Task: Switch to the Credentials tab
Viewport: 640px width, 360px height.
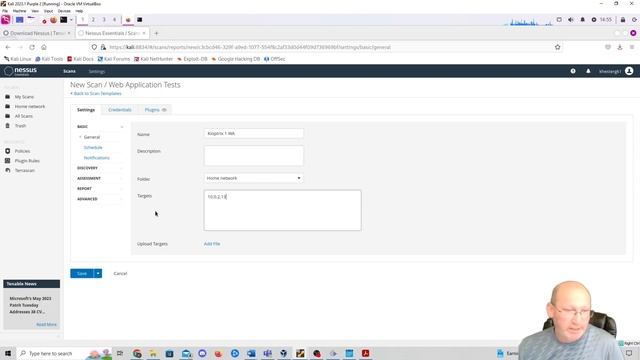Action: pos(120,110)
